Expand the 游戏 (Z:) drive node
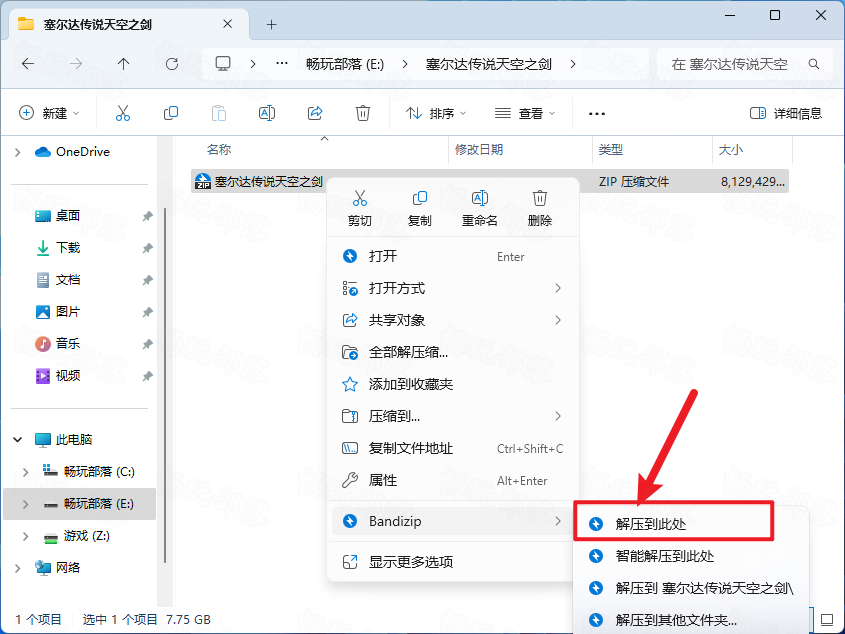The width and height of the screenshot is (845, 634). point(25,536)
